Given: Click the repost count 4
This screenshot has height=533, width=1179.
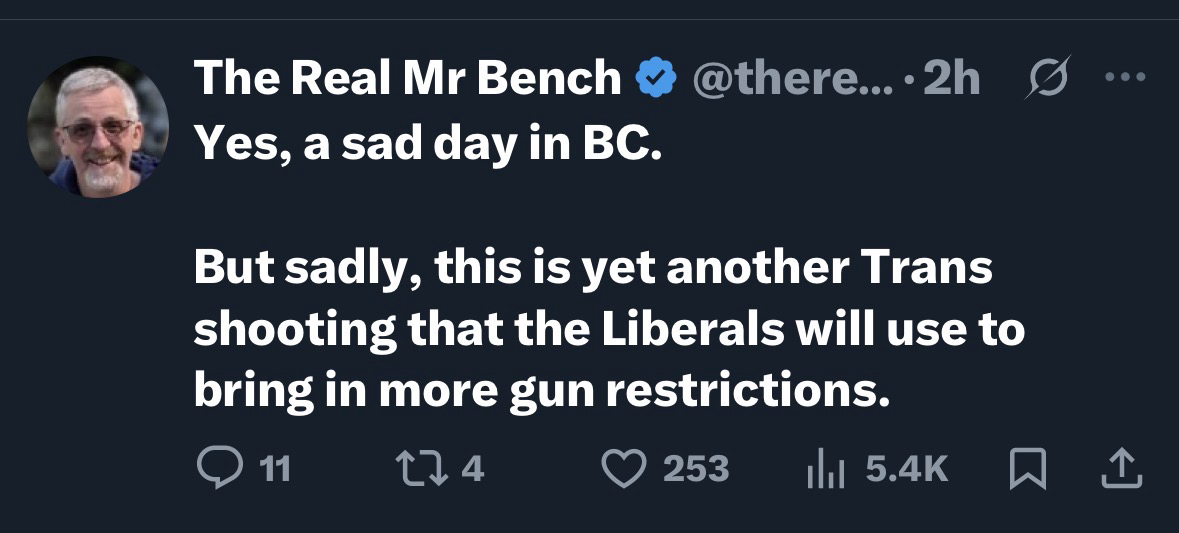Looking at the screenshot, I should tap(474, 468).
